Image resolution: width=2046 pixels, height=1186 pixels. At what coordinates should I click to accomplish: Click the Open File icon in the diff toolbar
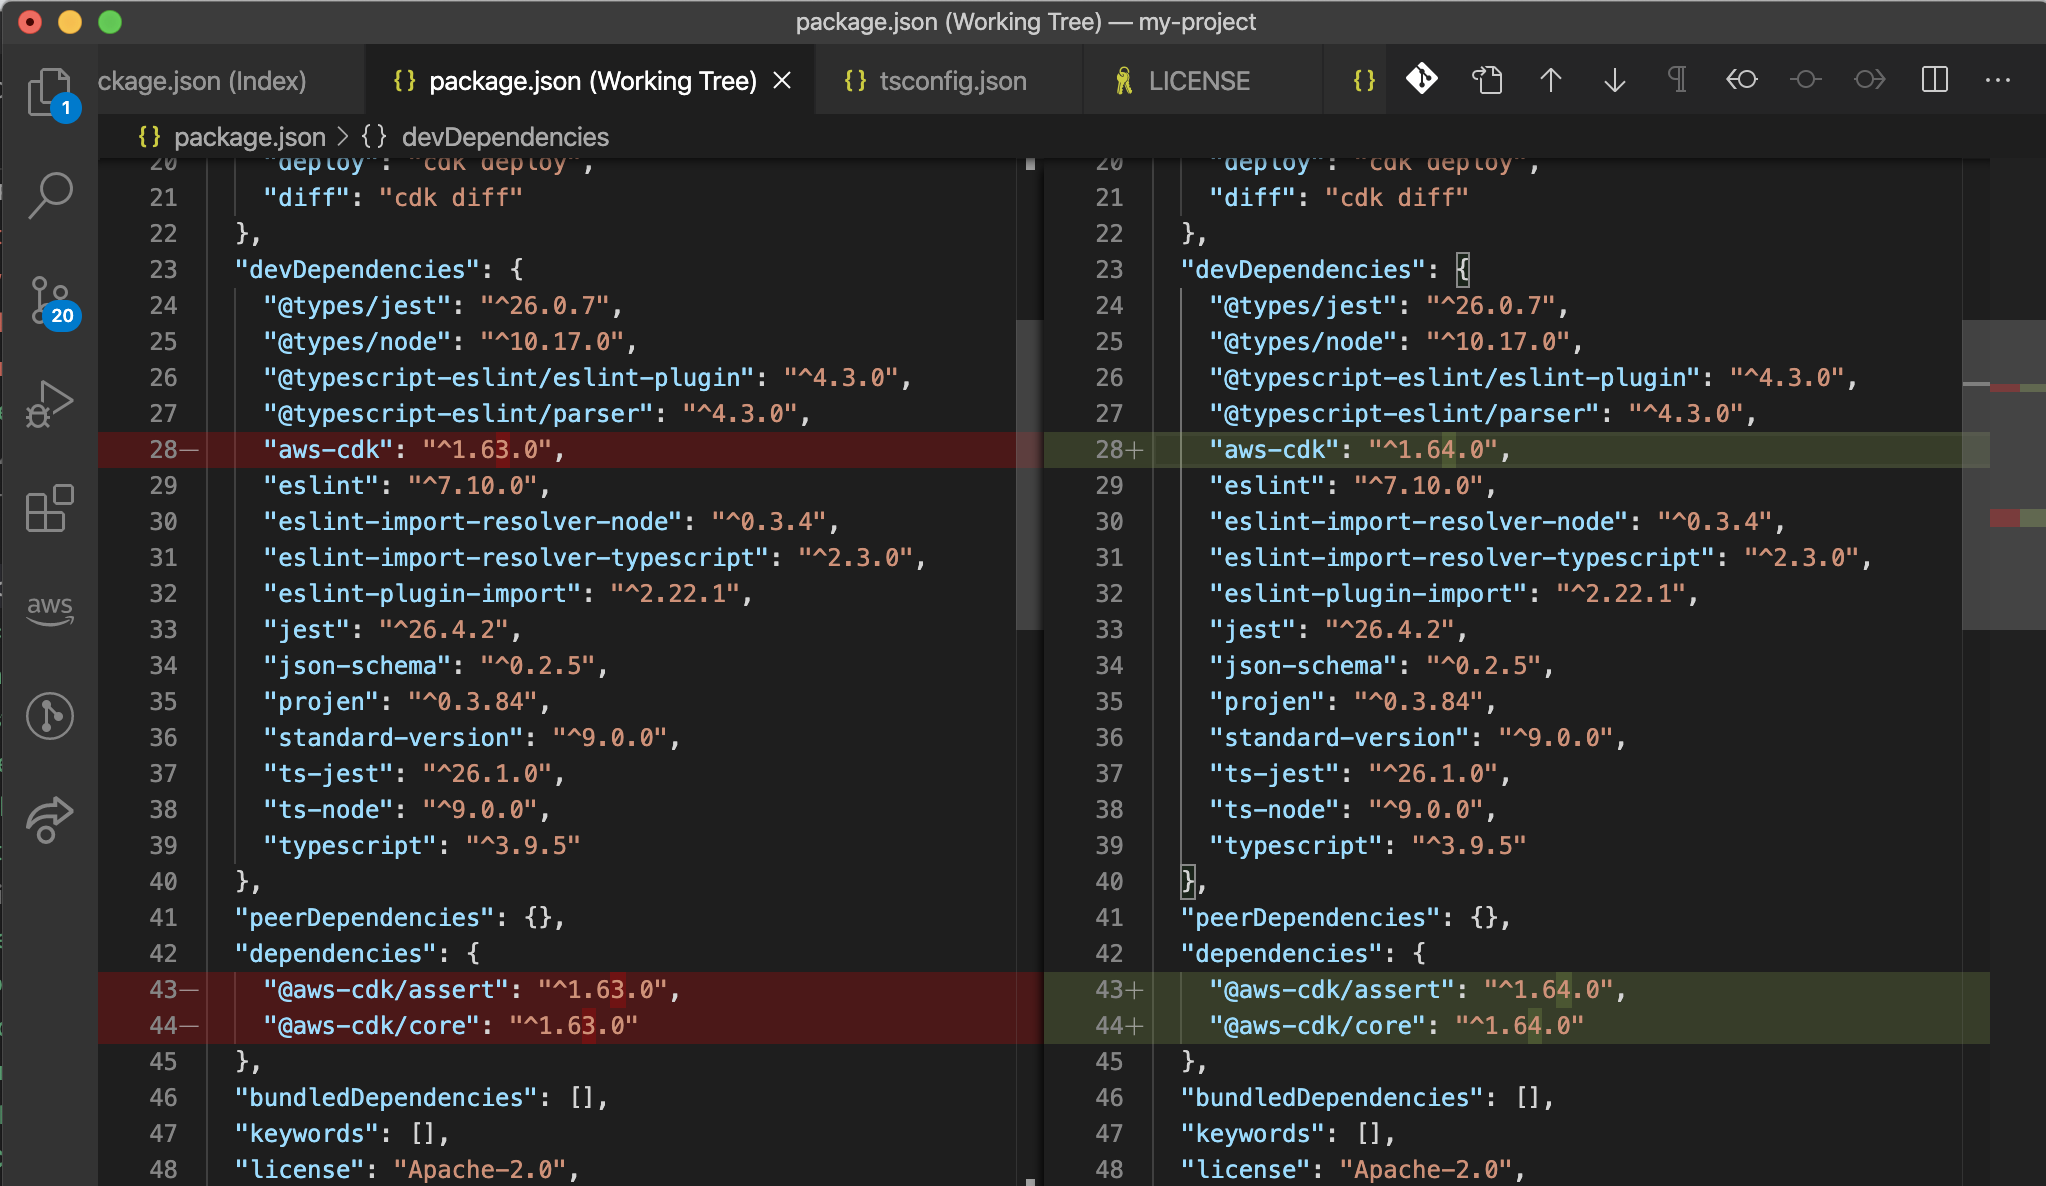tap(1487, 80)
